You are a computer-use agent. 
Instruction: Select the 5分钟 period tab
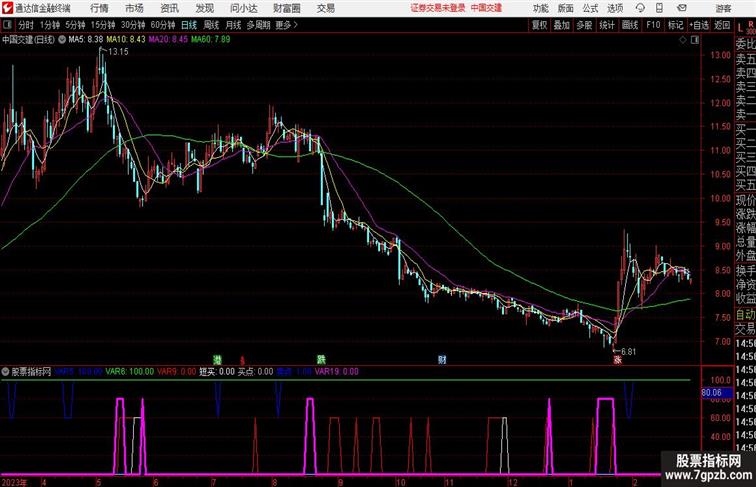[x=75, y=25]
